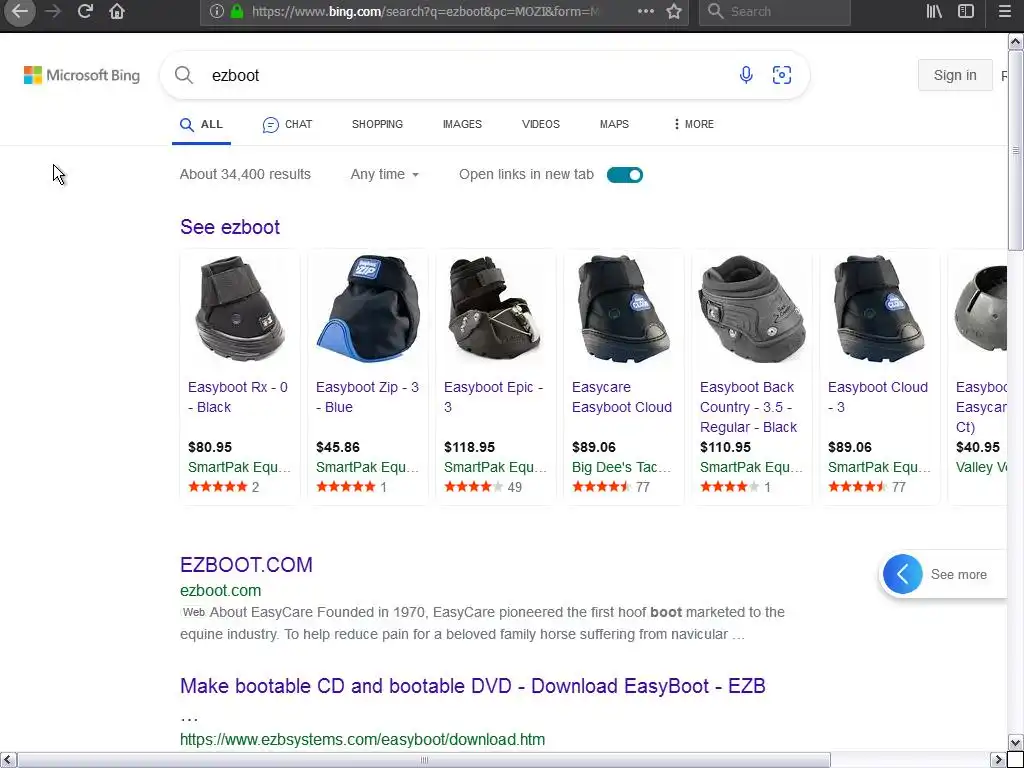The height and width of the screenshot is (768, 1024).
Task: Open the Library icon in Firefox toolbar
Action: click(935, 11)
